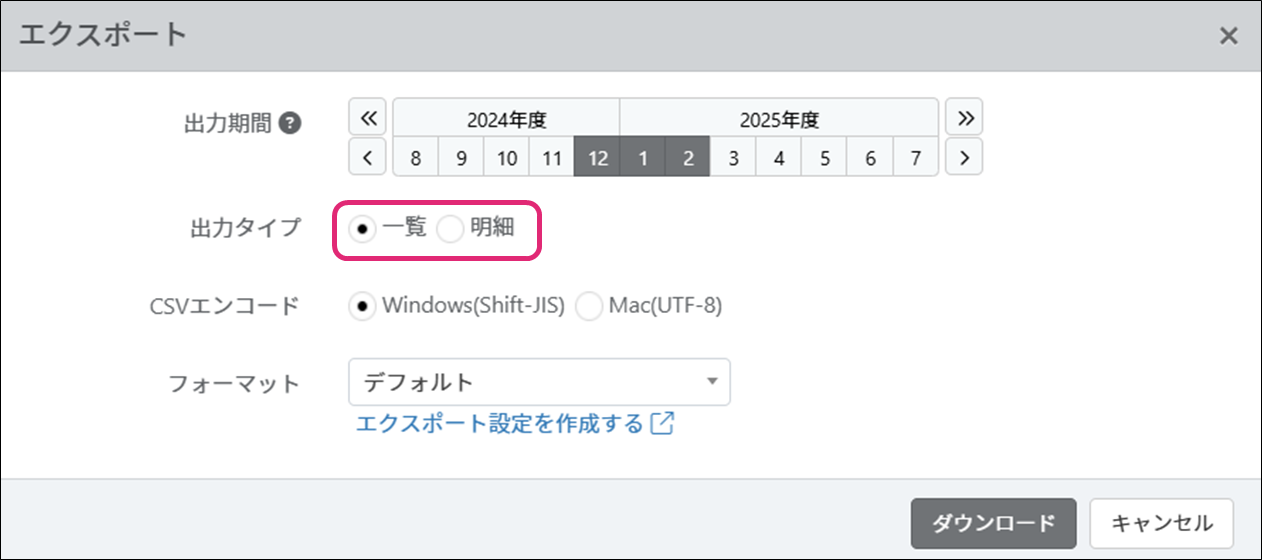
Task: Select the 2024年度 year header
Action: (506, 120)
